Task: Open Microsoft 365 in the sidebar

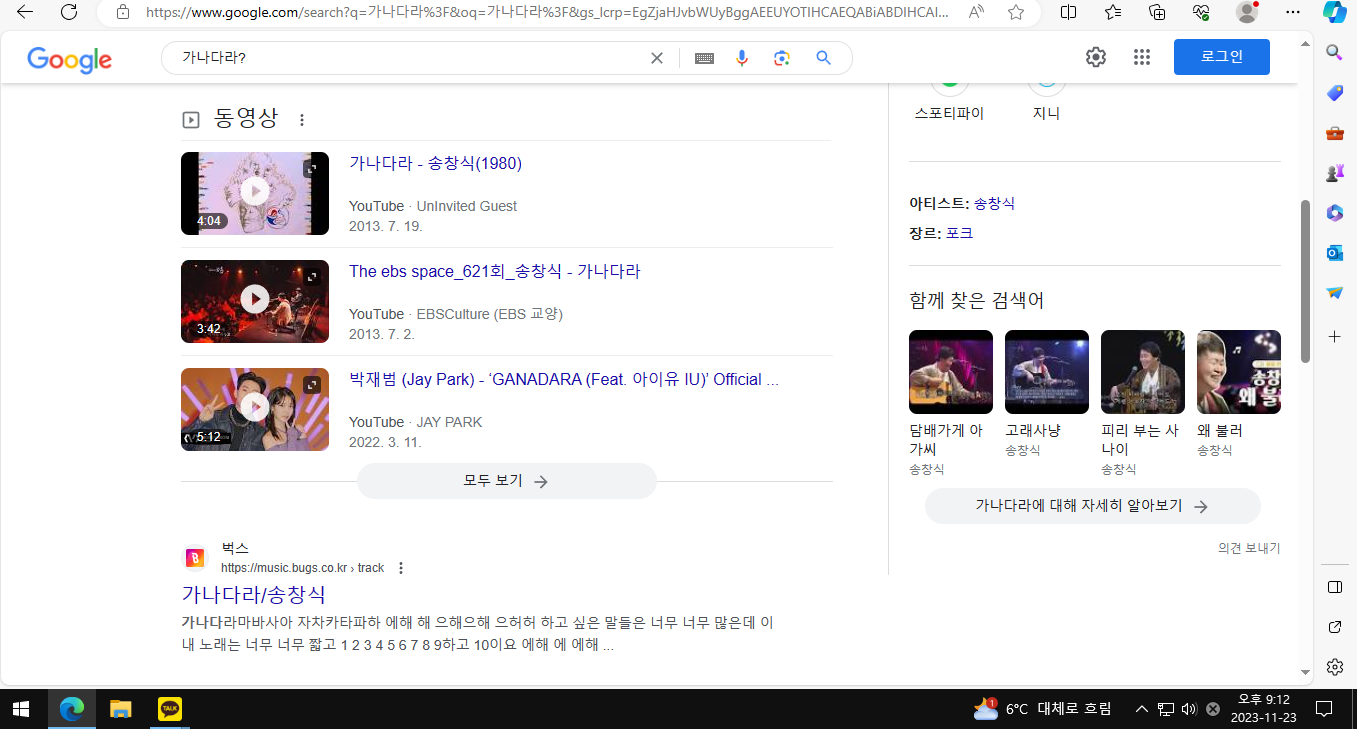Action: 1334,213
